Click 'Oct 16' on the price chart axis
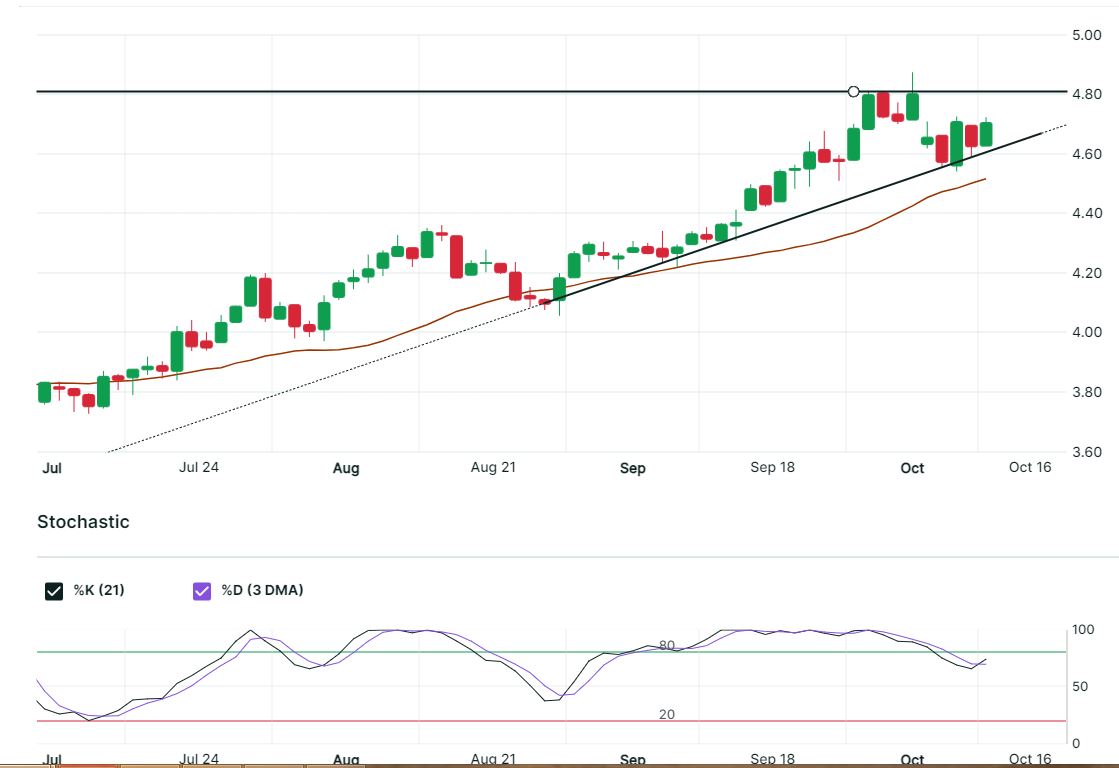The width and height of the screenshot is (1119, 768). point(1030,468)
